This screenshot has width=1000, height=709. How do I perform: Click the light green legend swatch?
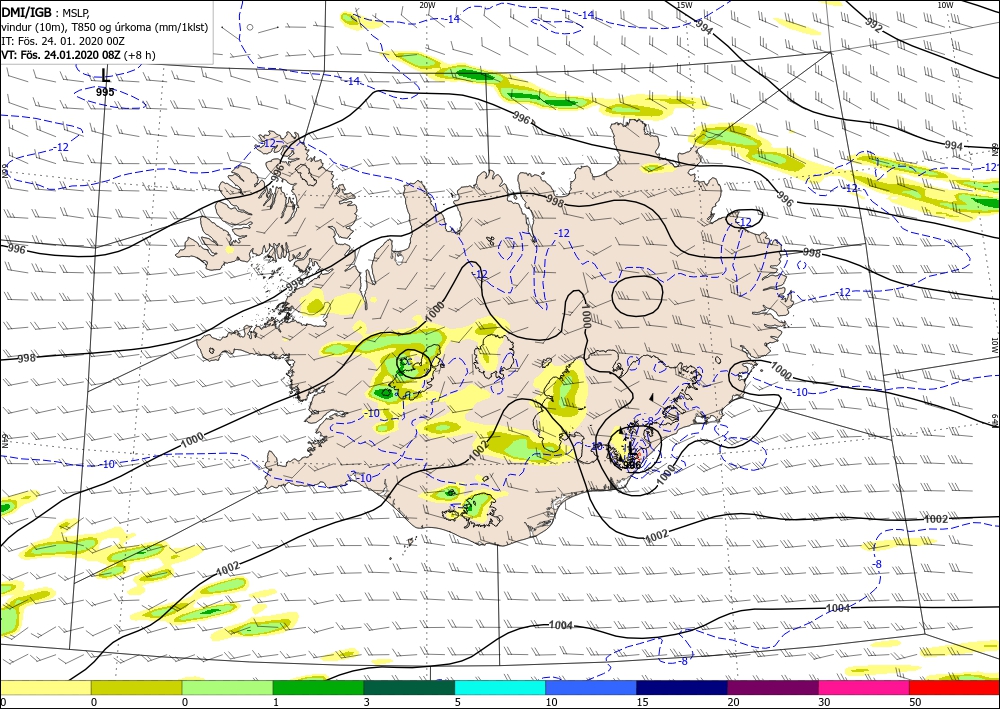coord(227,688)
